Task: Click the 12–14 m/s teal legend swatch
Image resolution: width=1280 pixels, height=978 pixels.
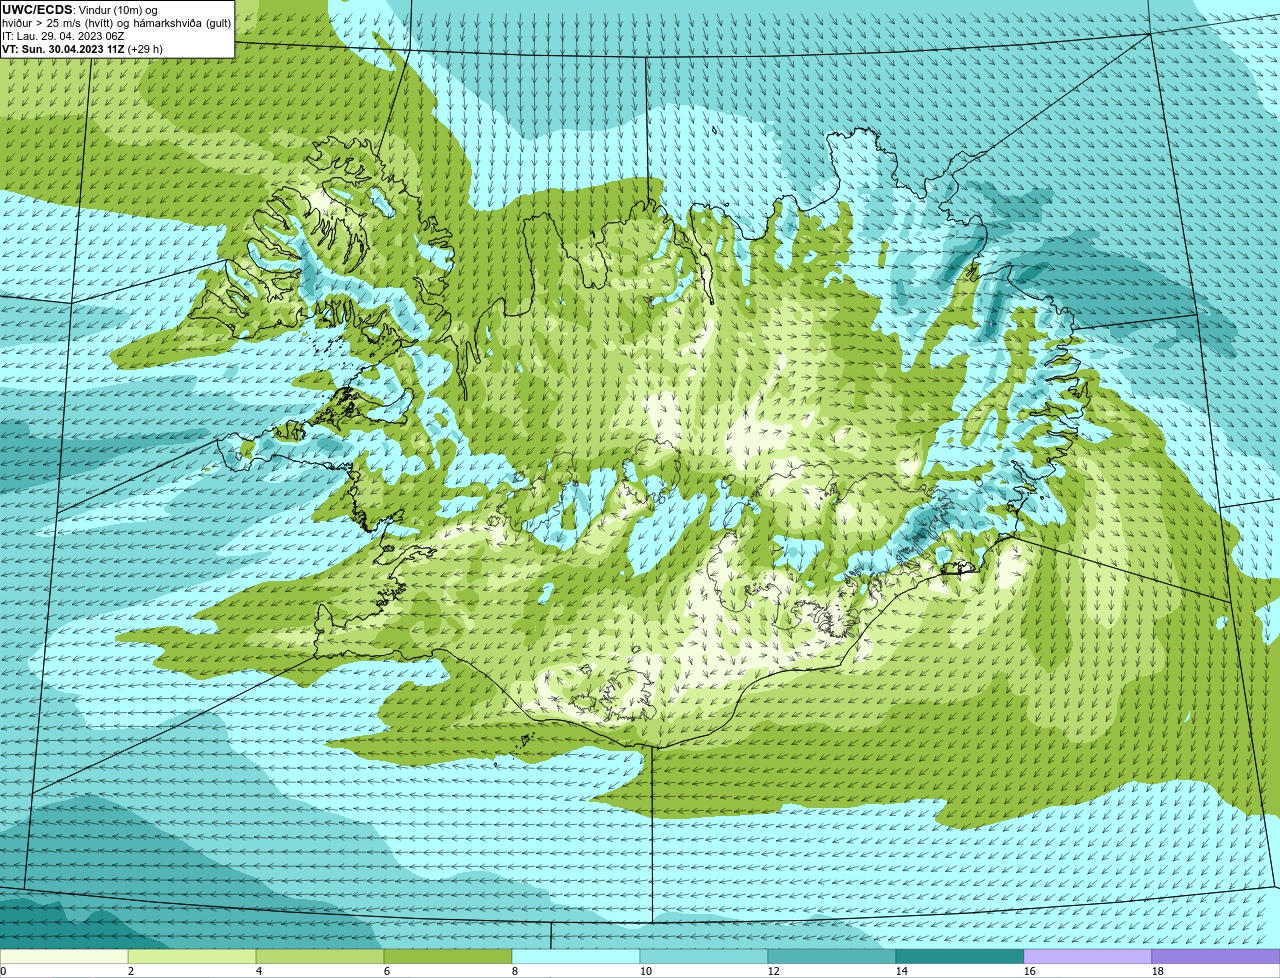Action: 832,957
